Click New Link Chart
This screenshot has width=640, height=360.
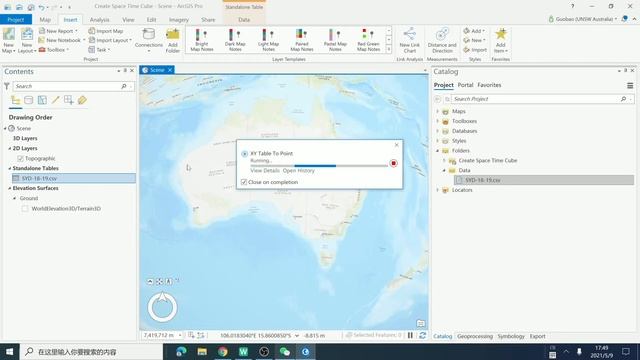click(x=409, y=40)
